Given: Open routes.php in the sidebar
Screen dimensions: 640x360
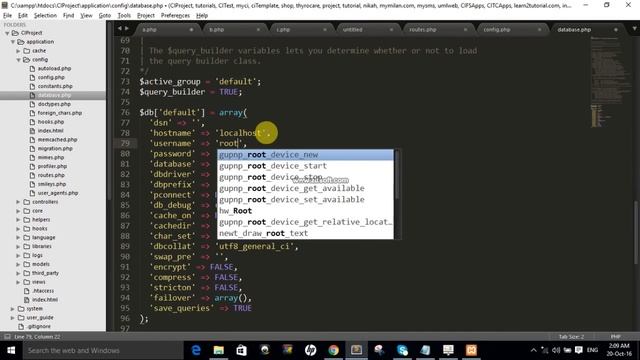Looking at the screenshot, I should coord(51,176).
